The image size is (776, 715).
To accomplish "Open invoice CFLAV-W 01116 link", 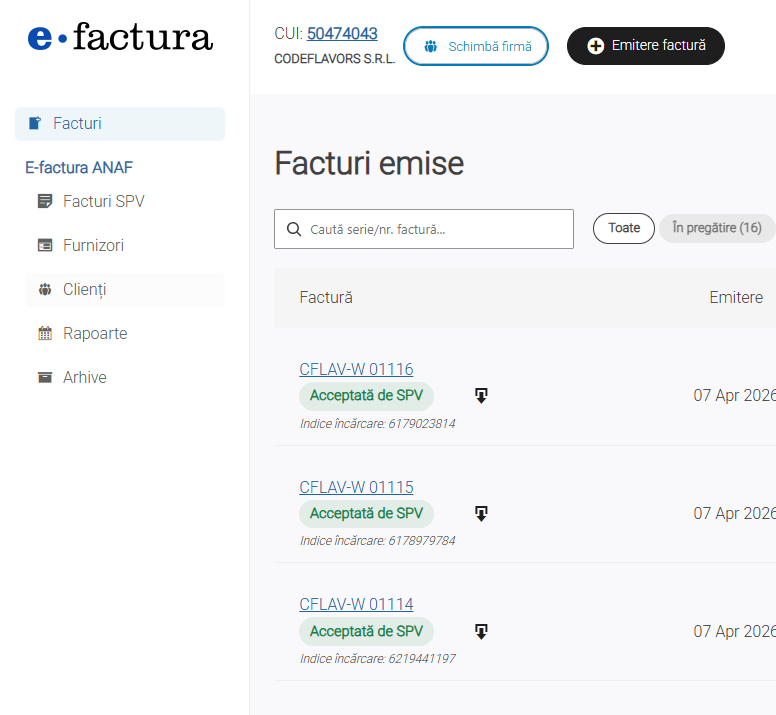I will pos(356,369).
